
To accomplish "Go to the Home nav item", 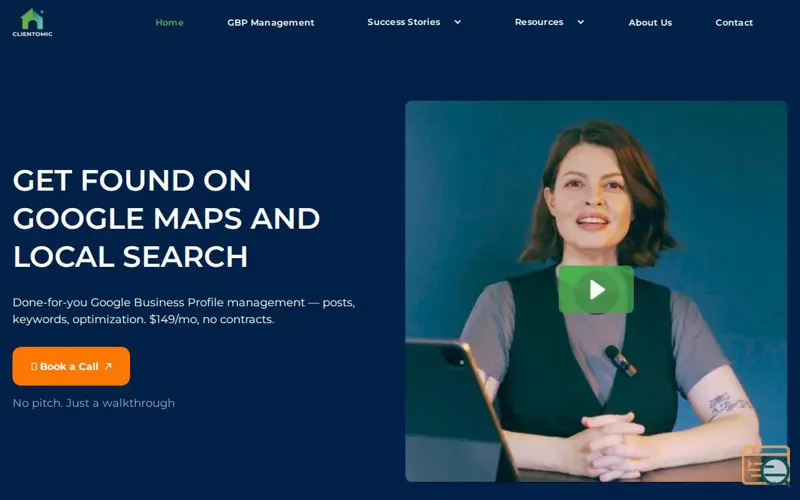I will (169, 22).
